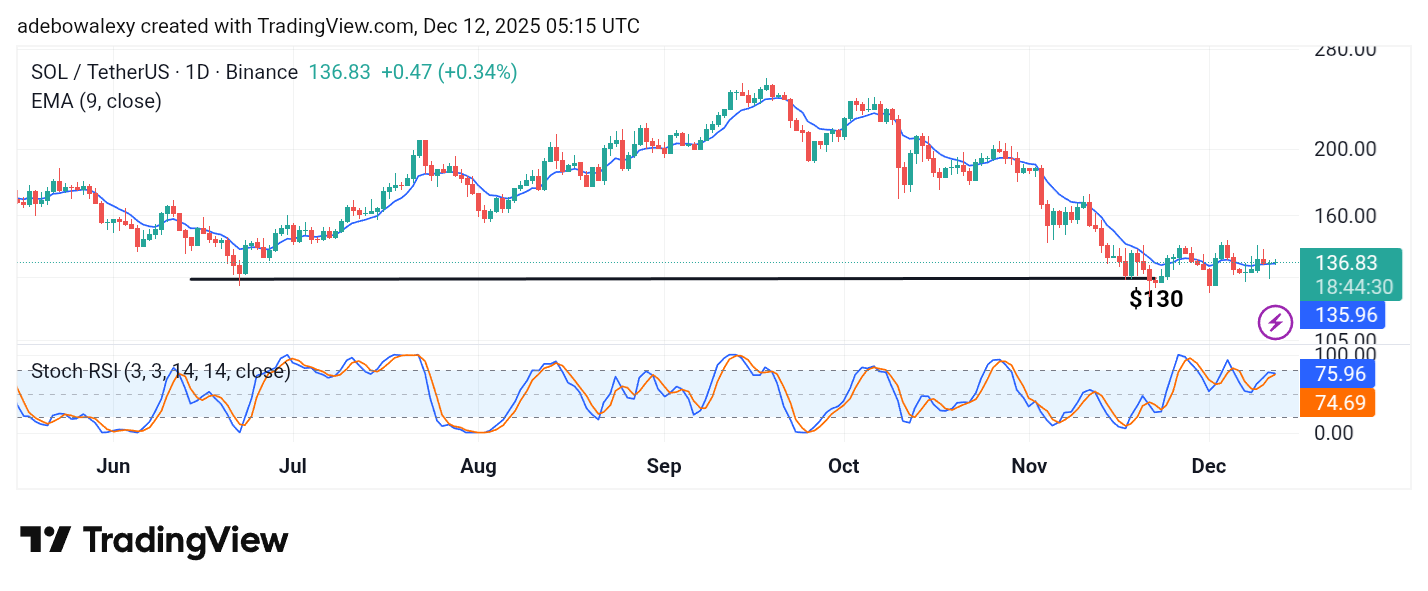Viewport: 1428px width, 591px height.
Task: Click the blue Stoch RSI value 75.96
Action: [x=1338, y=374]
